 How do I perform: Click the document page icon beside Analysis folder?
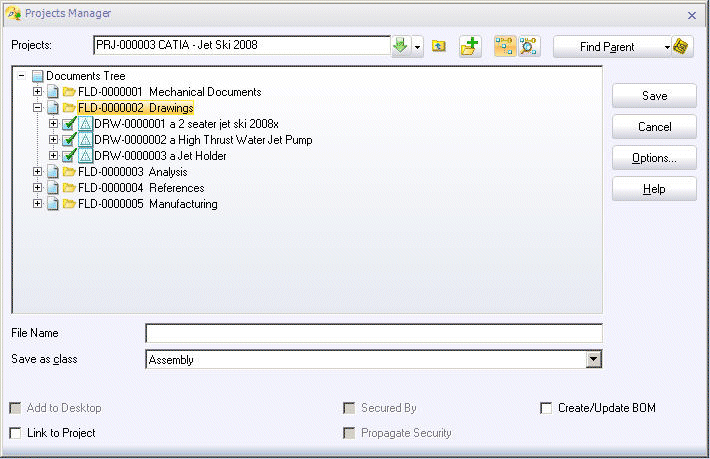tap(53, 172)
